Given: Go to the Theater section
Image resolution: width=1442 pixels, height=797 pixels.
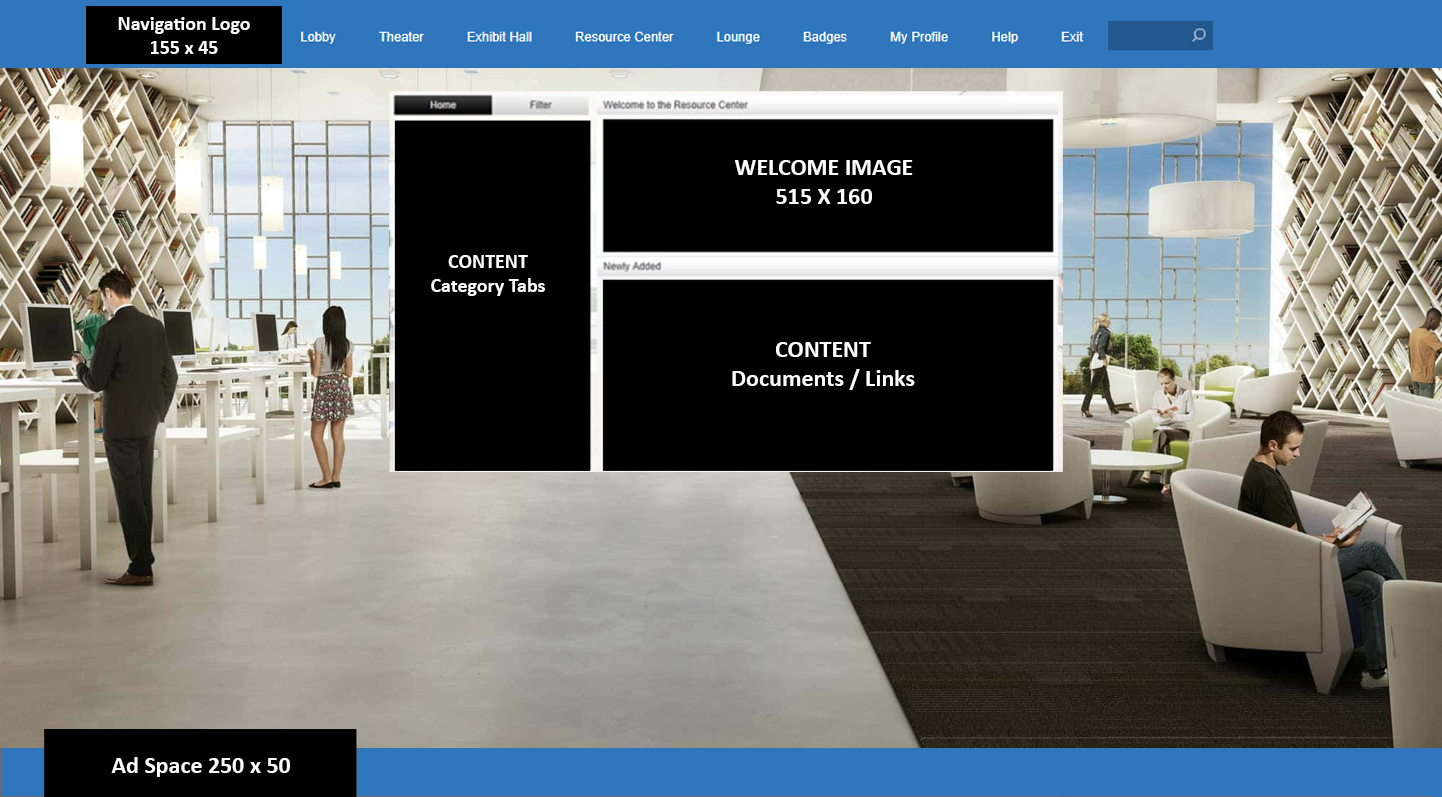Looking at the screenshot, I should 401,37.
